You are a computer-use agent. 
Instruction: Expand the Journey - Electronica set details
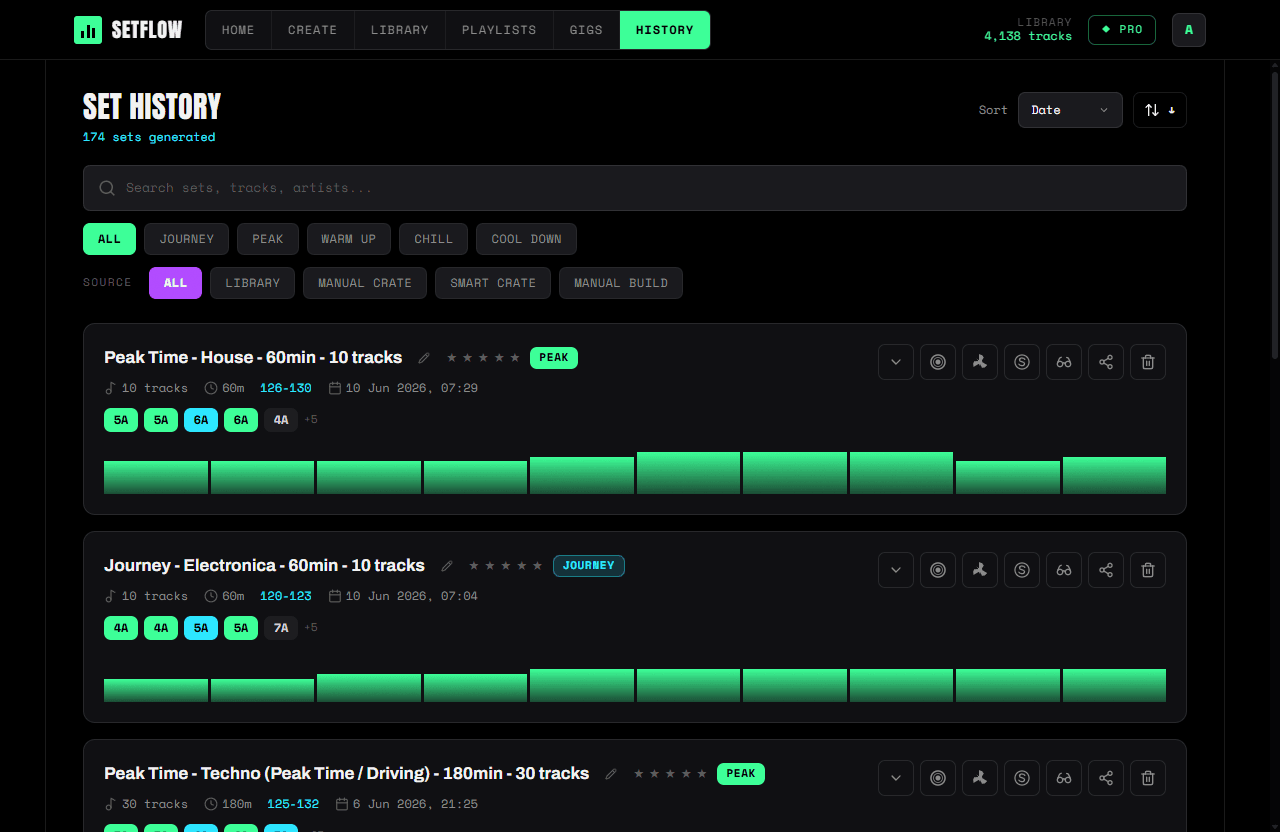(x=896, y=570)
